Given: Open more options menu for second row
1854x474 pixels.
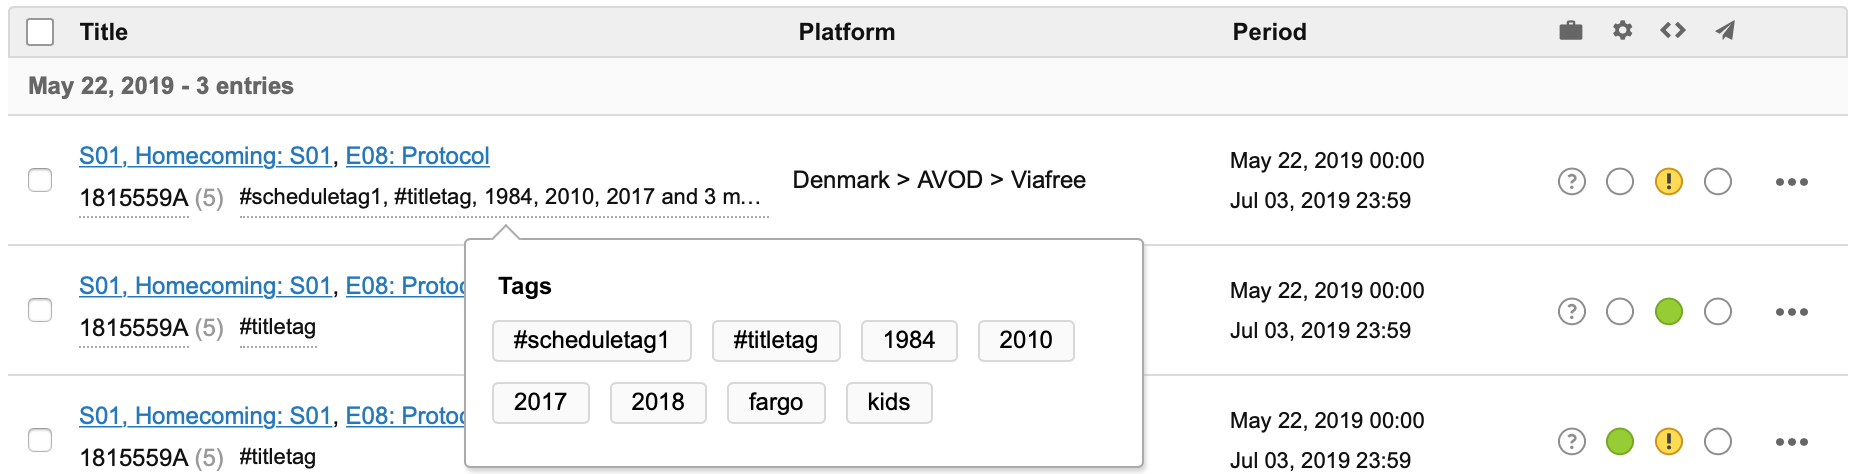Looking at the screenshot, I should [1791, 312].
